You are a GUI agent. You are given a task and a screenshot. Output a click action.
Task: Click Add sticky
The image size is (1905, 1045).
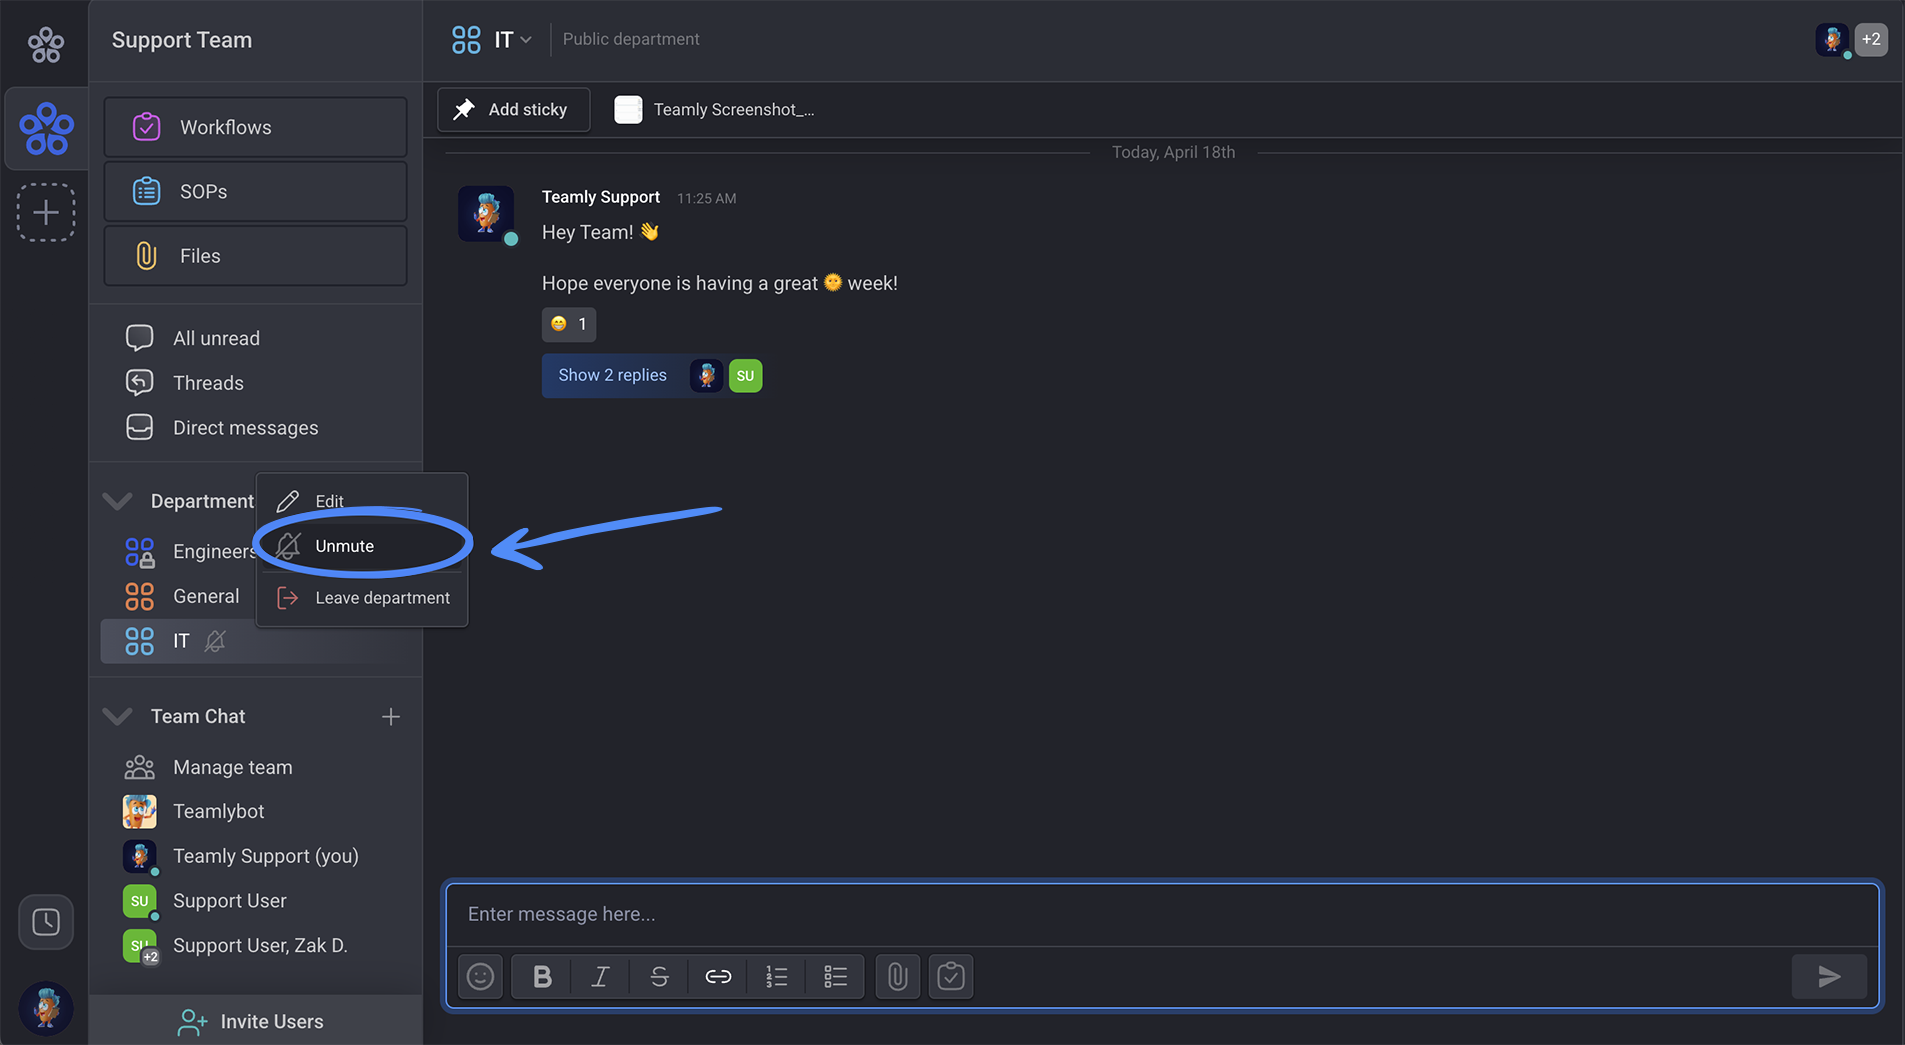[x=513, y=110]
